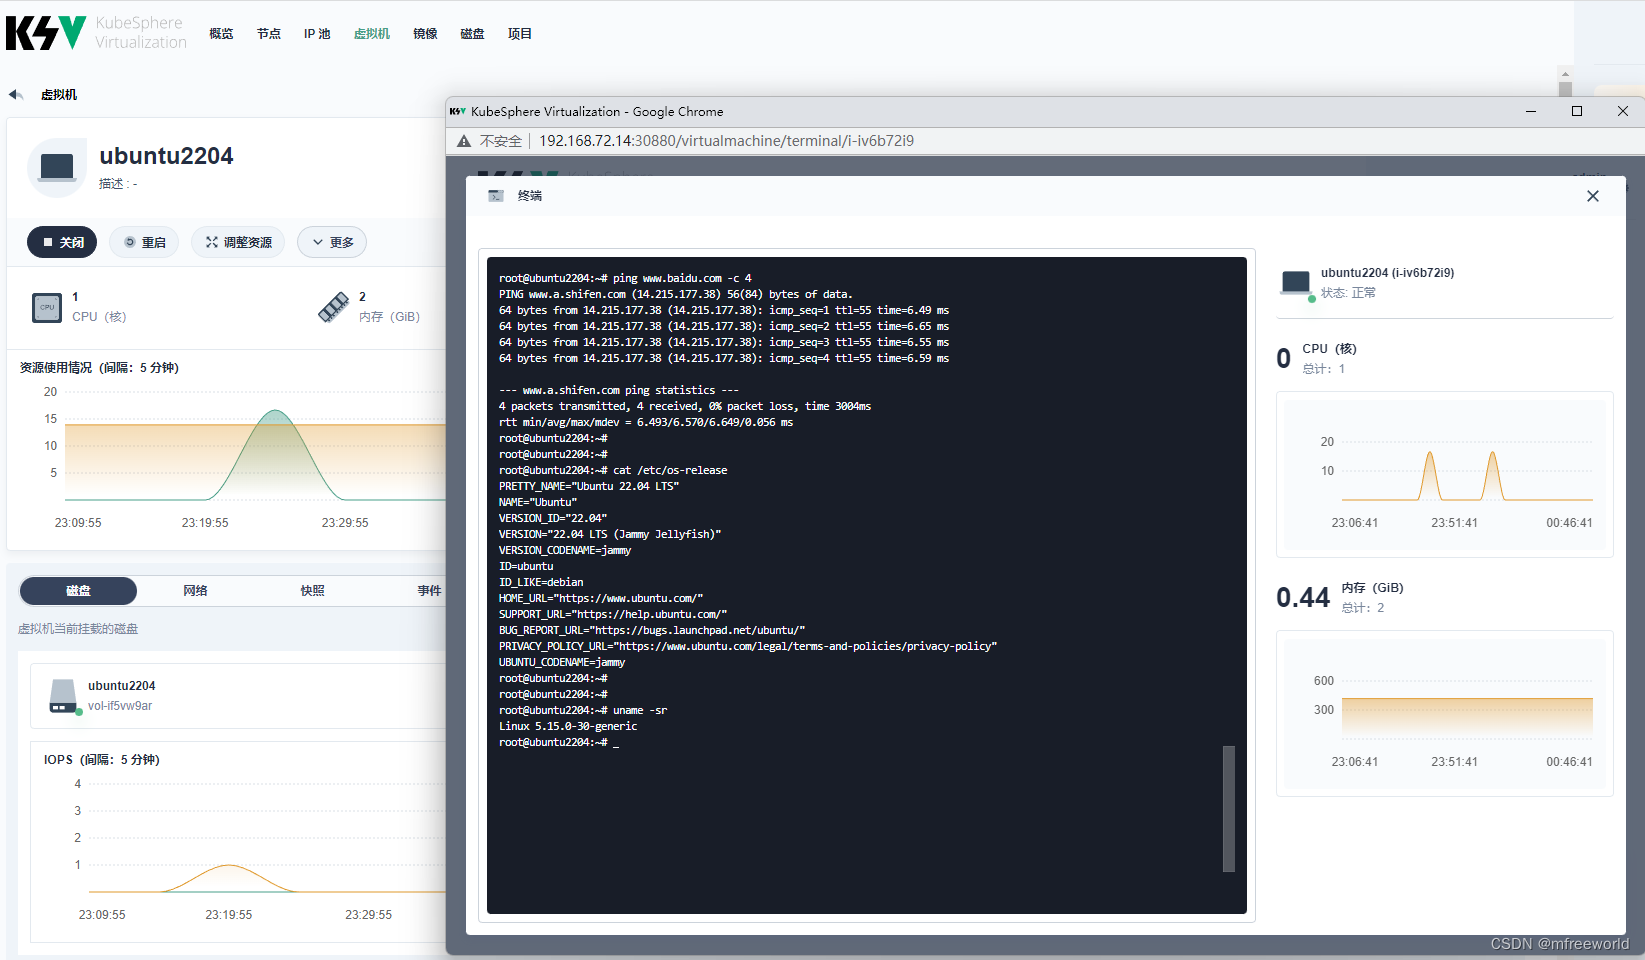Close the 终端 terminal dialog
The image size is (1645, 960).
tap(1593, 196)
